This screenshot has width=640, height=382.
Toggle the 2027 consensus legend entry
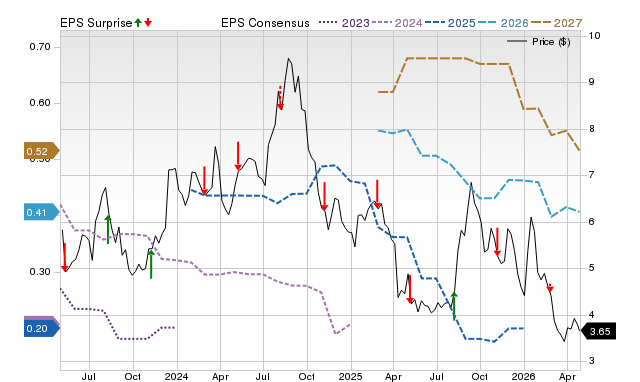coord(557,23)
